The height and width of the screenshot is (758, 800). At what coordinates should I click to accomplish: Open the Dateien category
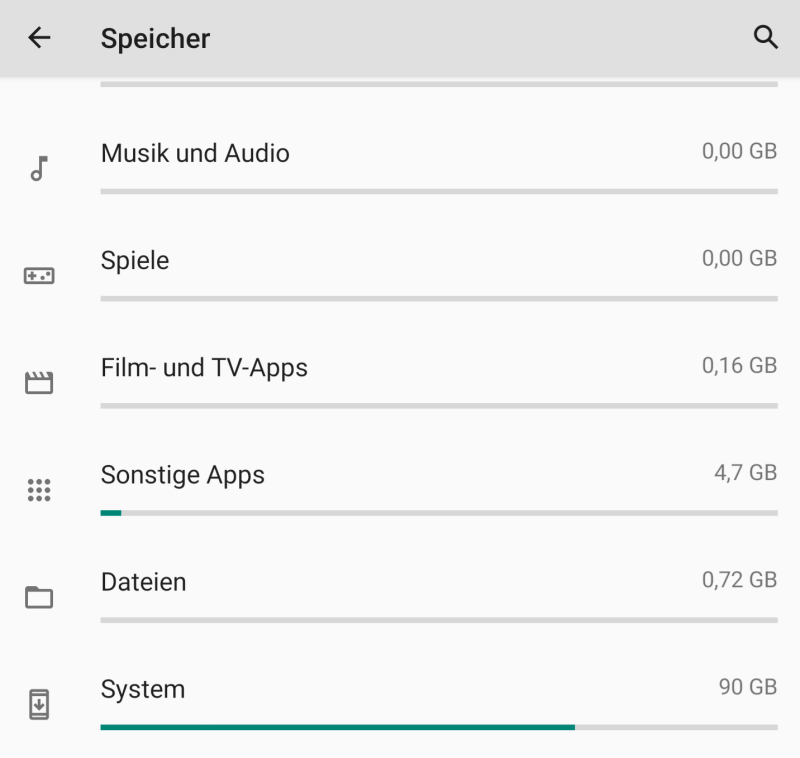[x=143, y=582]
